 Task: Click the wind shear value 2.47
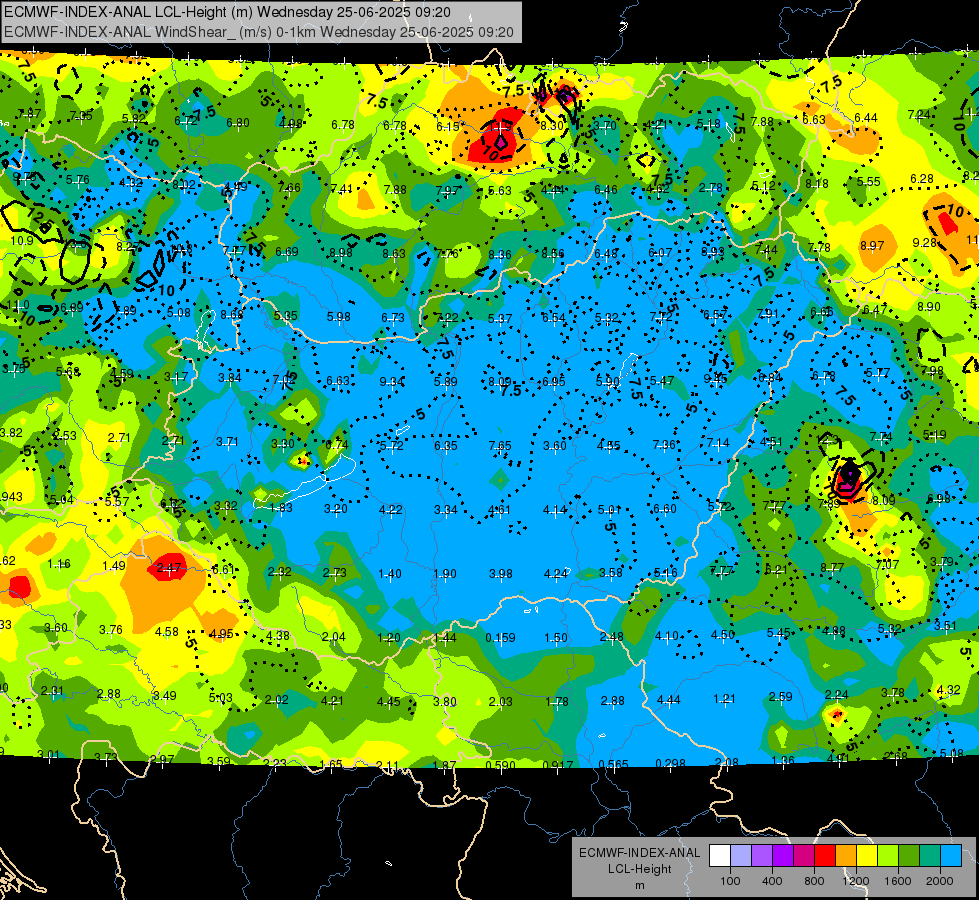[169, 568]
